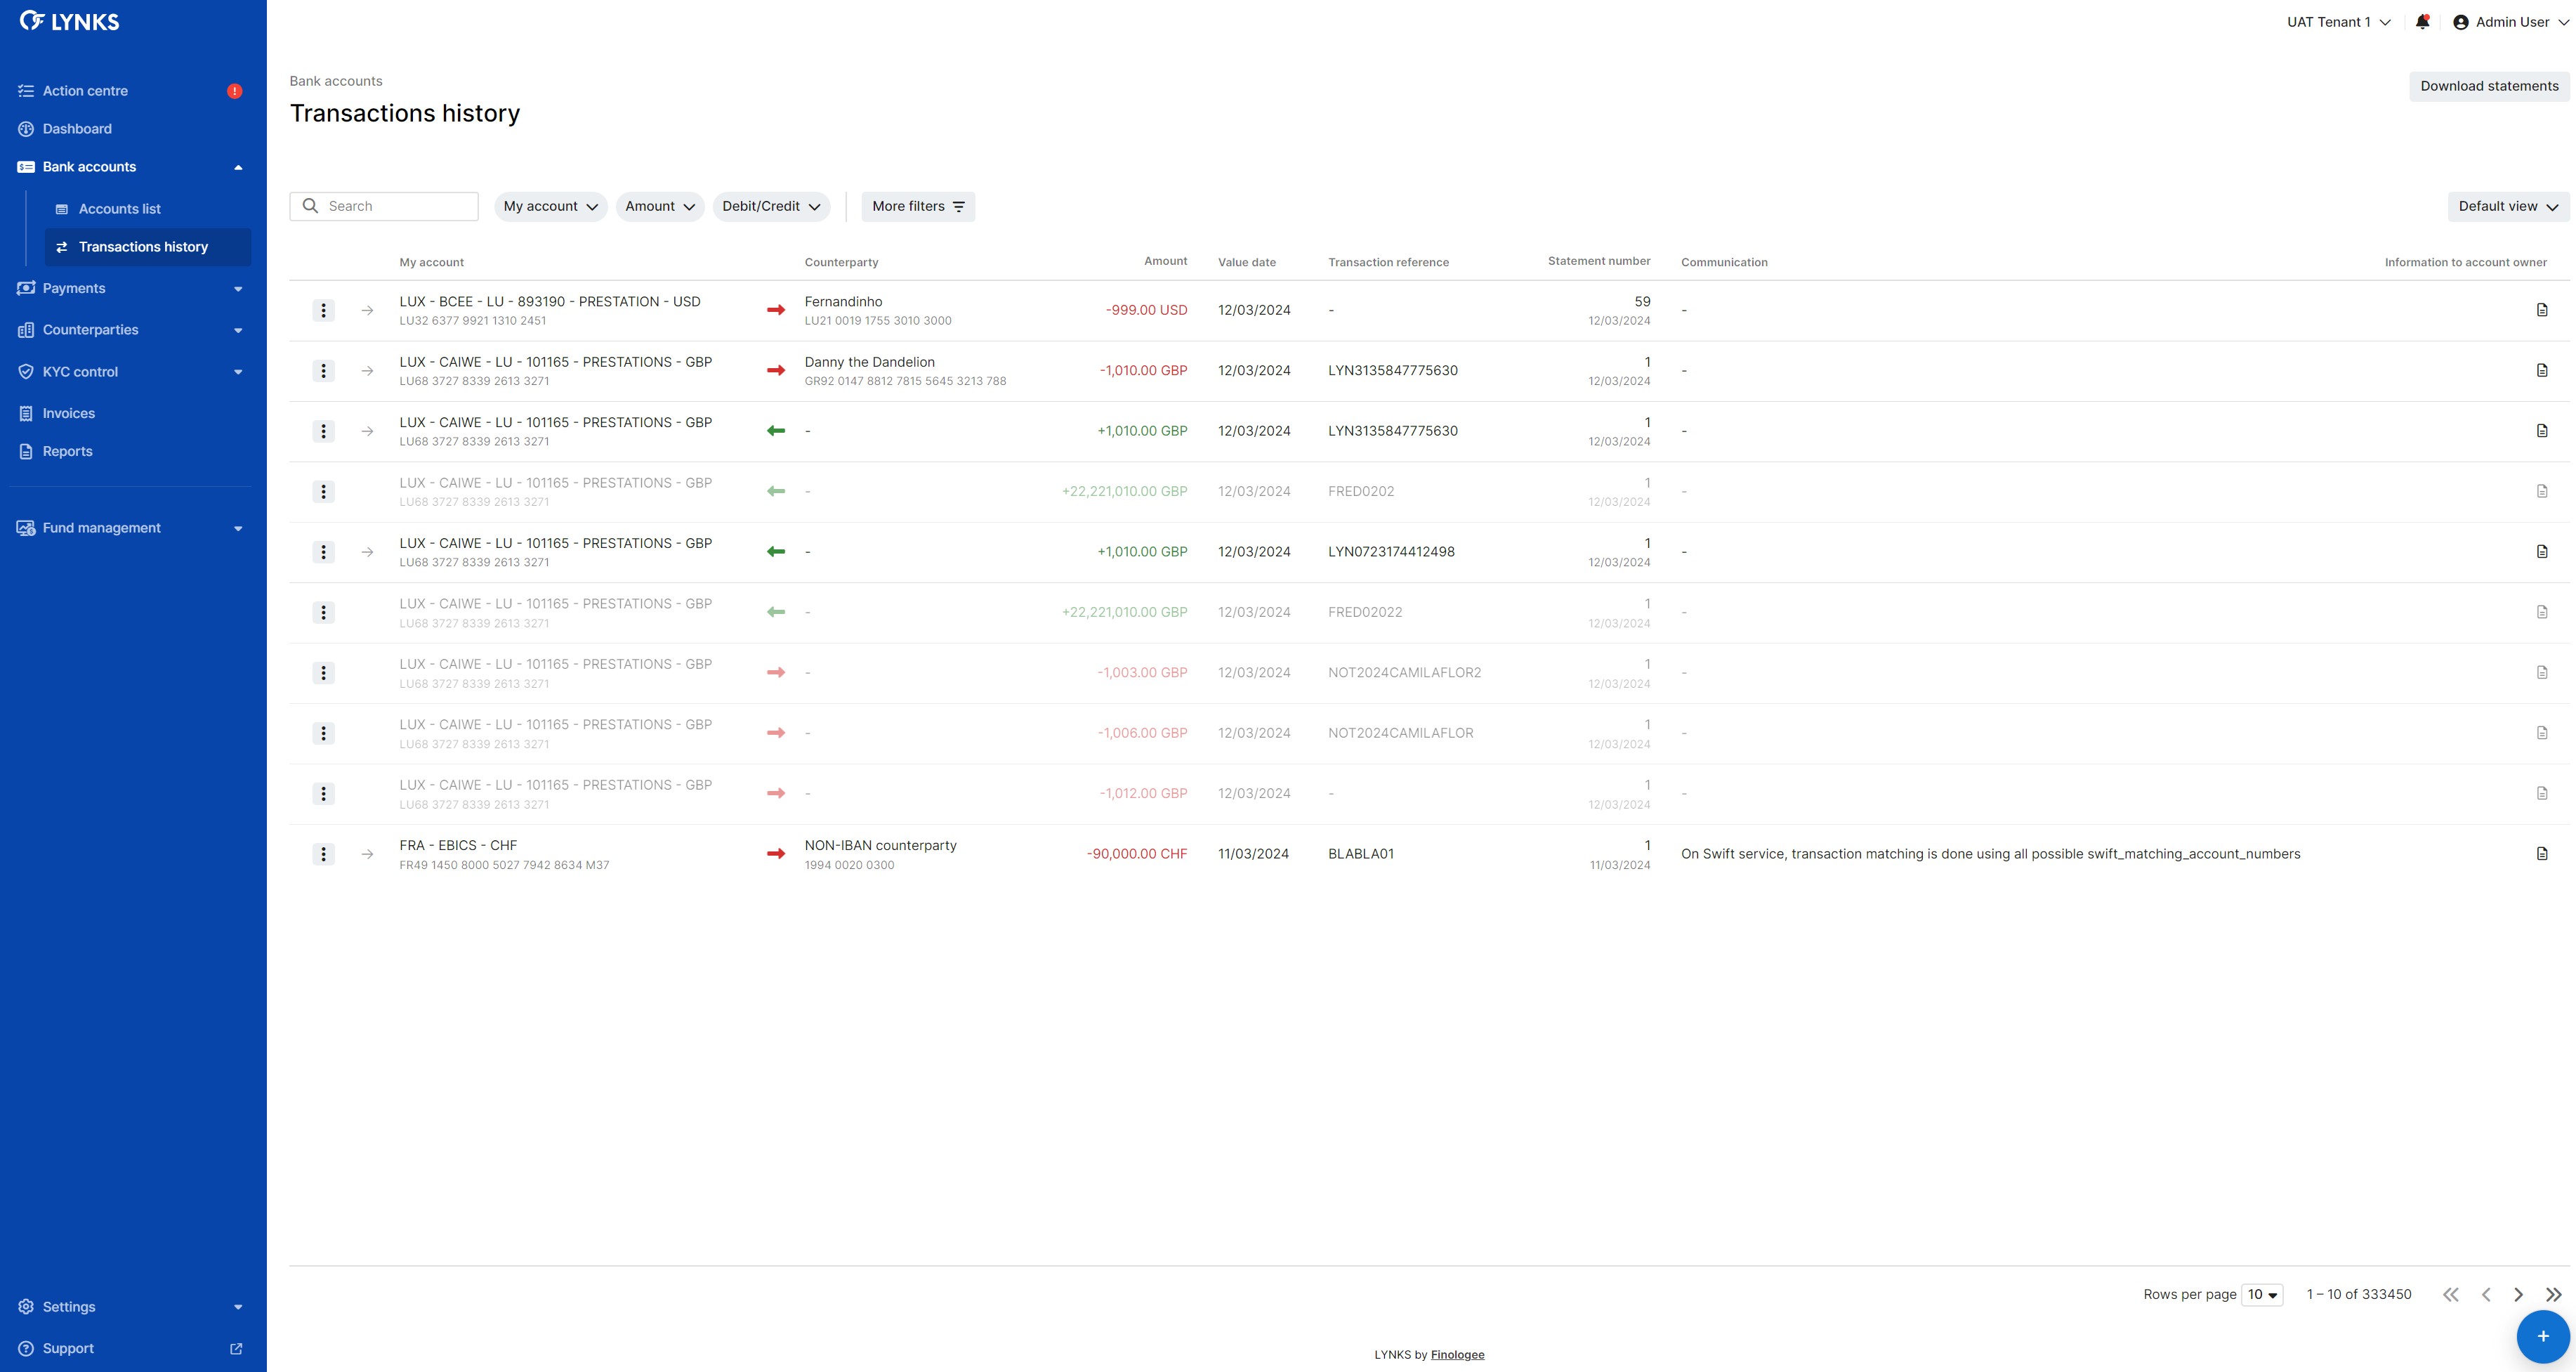
Task: Navigate to Dashboard in sidebar
Action: point(77,129)
